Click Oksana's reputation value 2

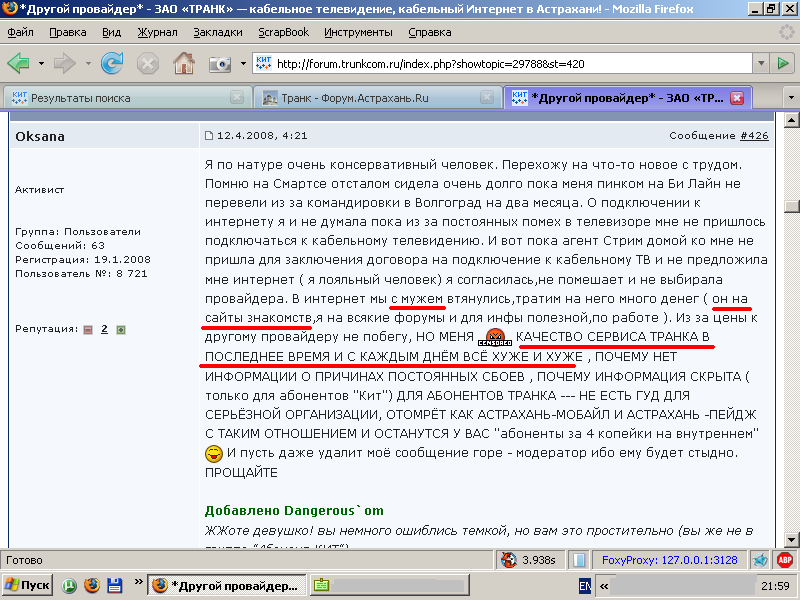coord(104,329)
